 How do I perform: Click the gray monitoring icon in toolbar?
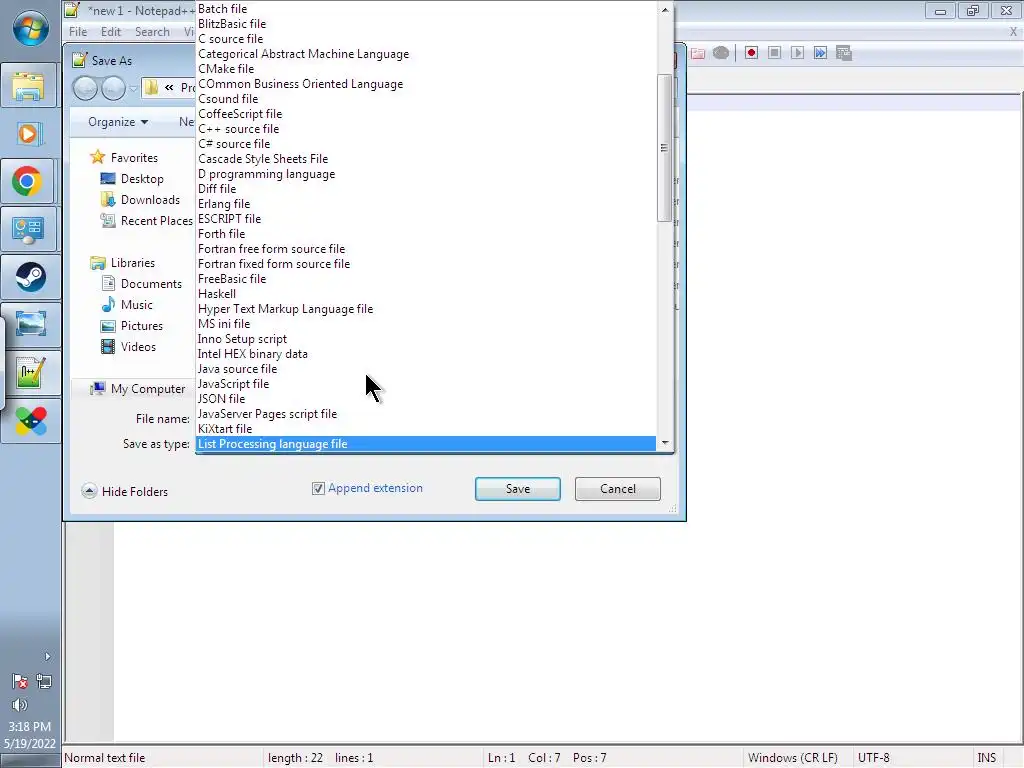coord(721,53)
